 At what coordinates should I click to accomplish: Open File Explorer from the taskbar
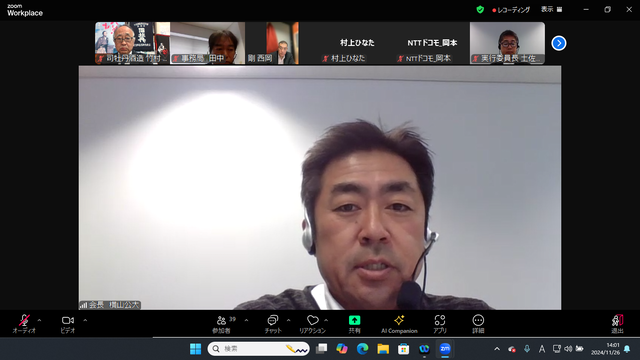(x=383, y=349)
